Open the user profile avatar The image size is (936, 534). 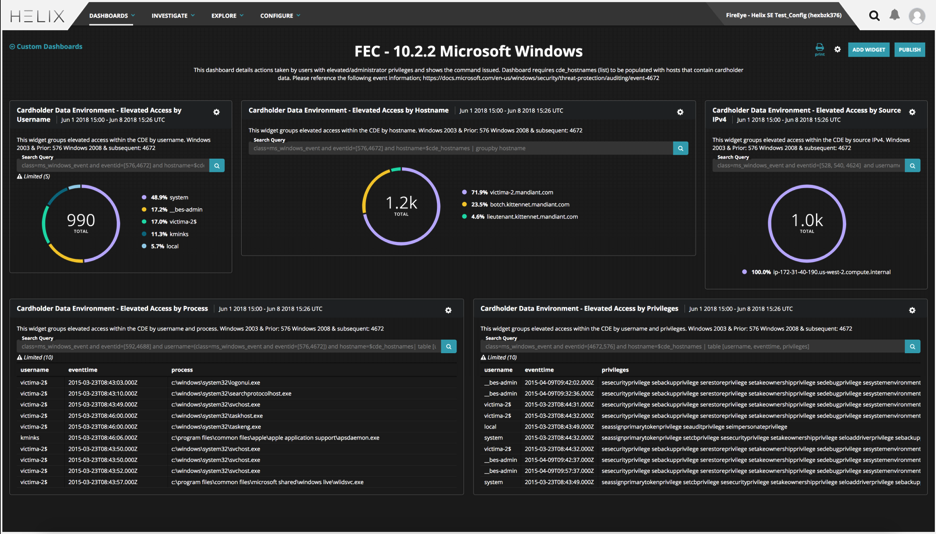click(917, 16)
